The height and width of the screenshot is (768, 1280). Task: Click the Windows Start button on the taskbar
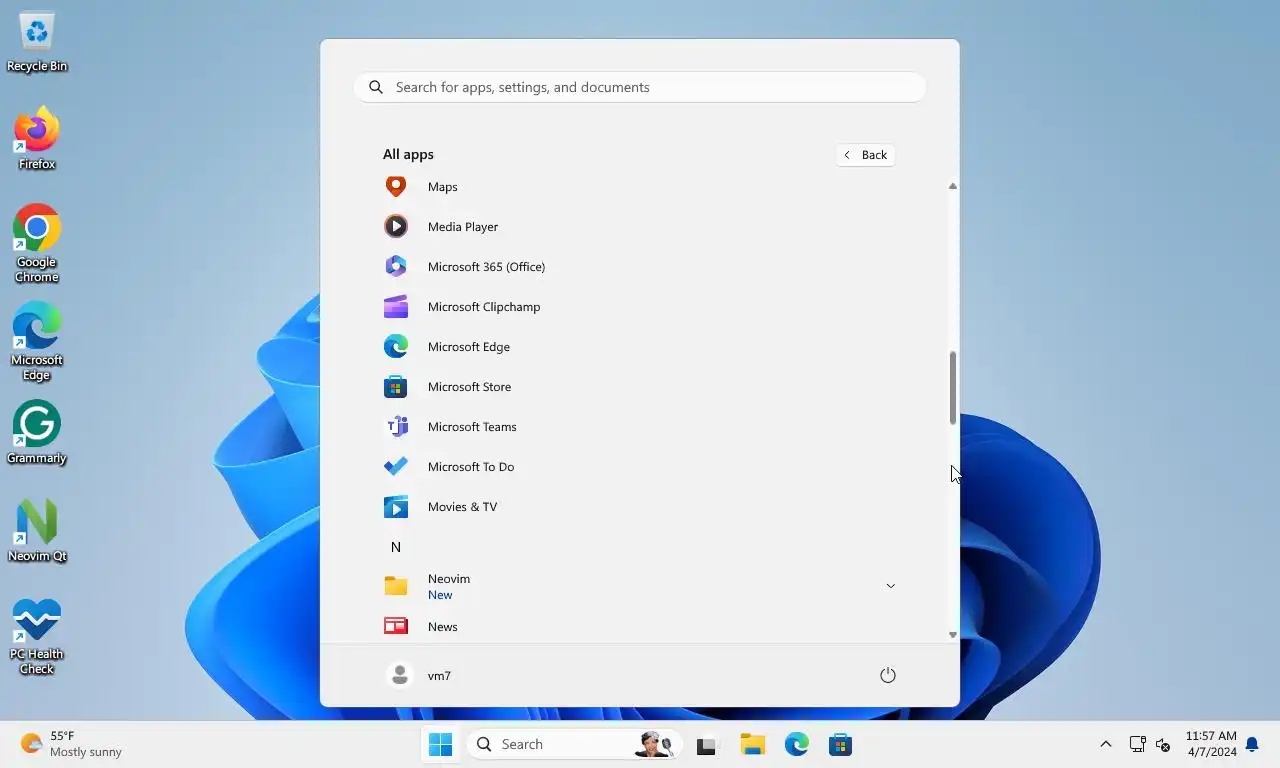click(440, 744)
